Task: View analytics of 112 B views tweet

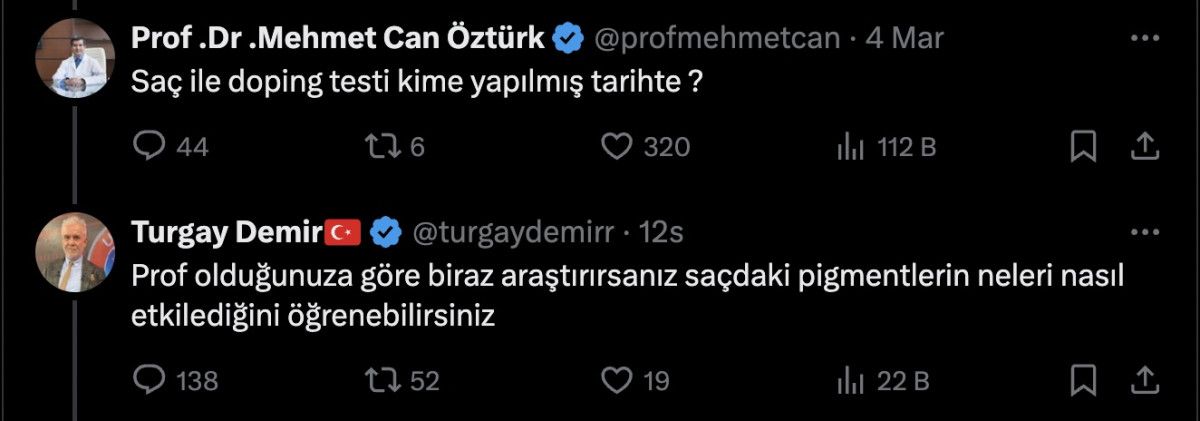Action: [850, 148]
